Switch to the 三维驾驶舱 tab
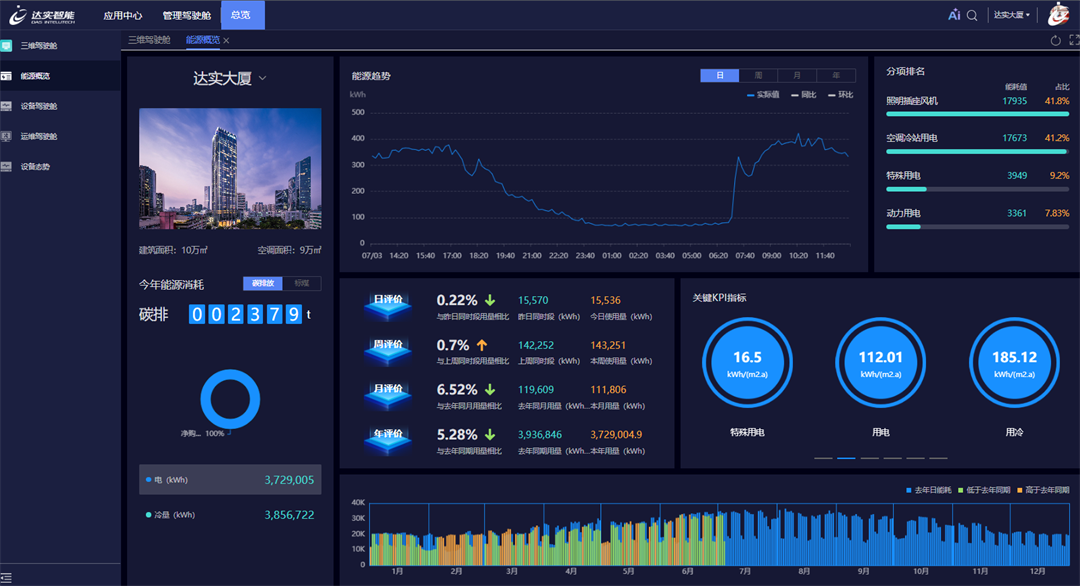 [148, 40]
